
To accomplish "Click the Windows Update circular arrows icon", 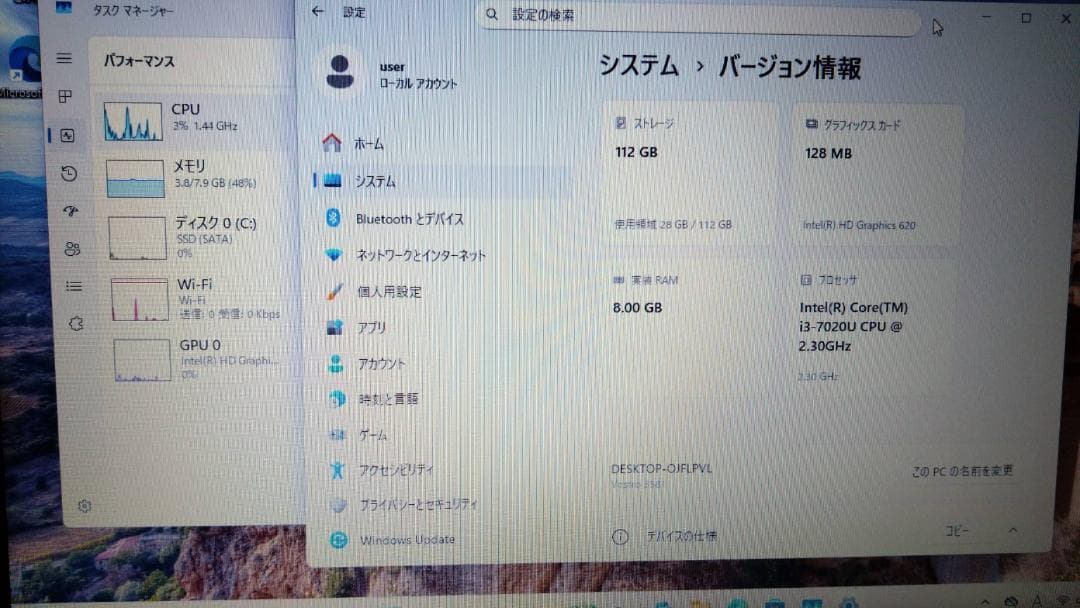I will click(339, 540).
